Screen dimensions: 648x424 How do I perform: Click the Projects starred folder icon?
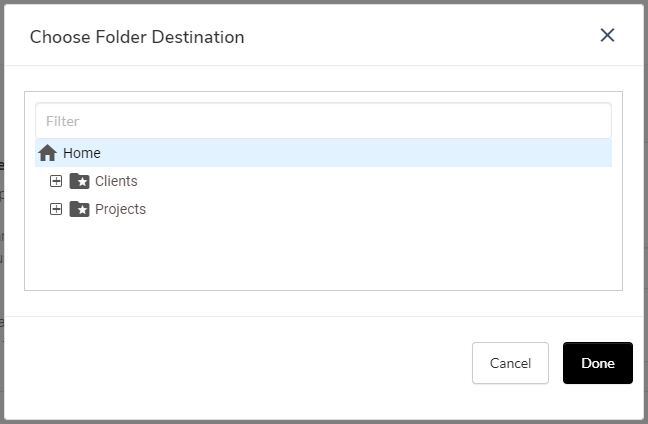point(79,209)
